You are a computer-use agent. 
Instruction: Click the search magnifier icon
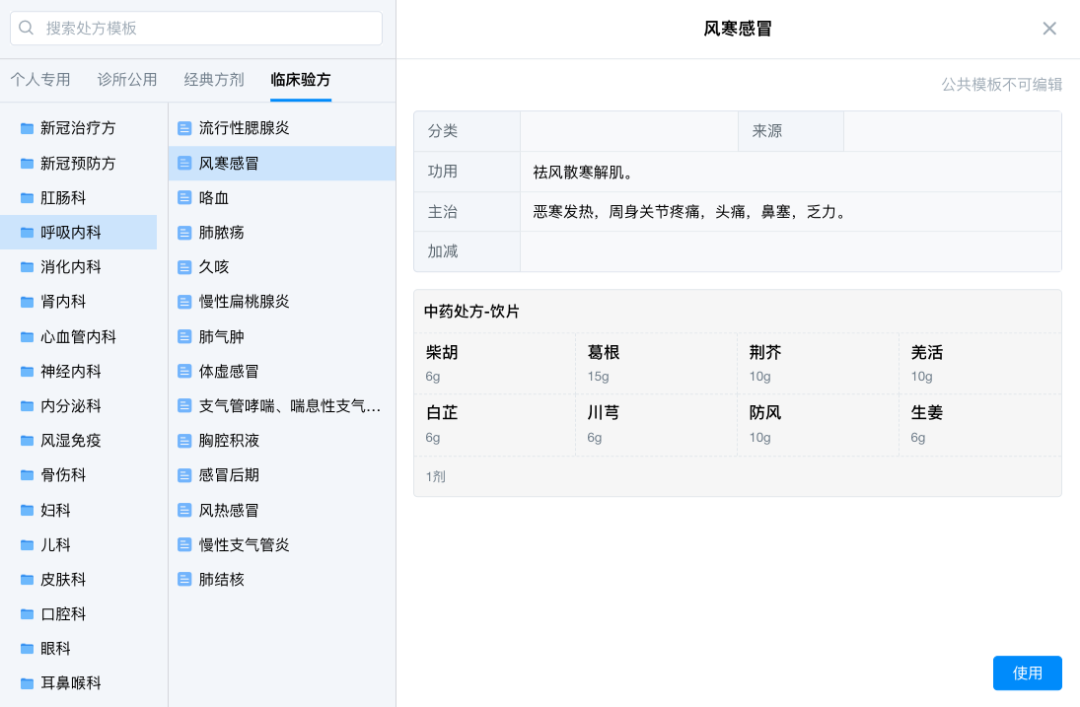point(27,28)
